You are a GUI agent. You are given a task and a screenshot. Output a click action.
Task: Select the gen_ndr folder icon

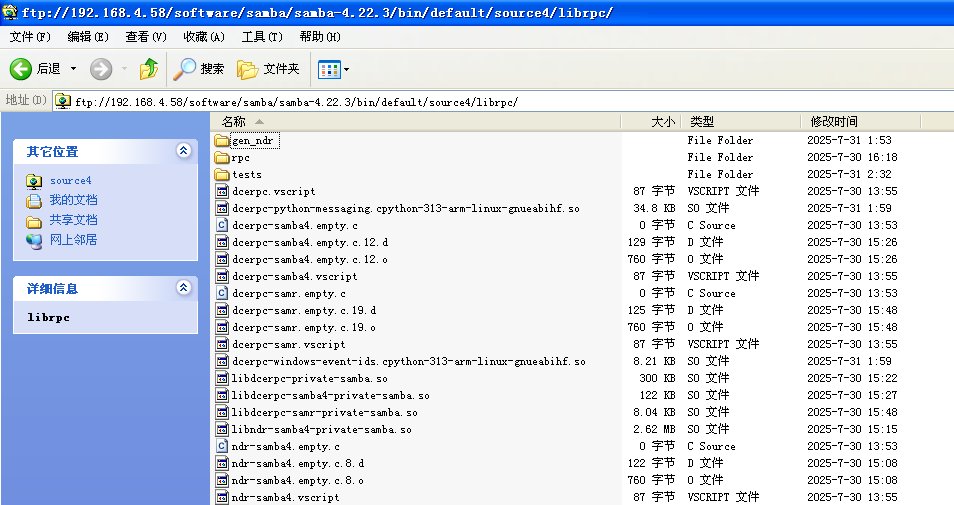tap(222, 141)
